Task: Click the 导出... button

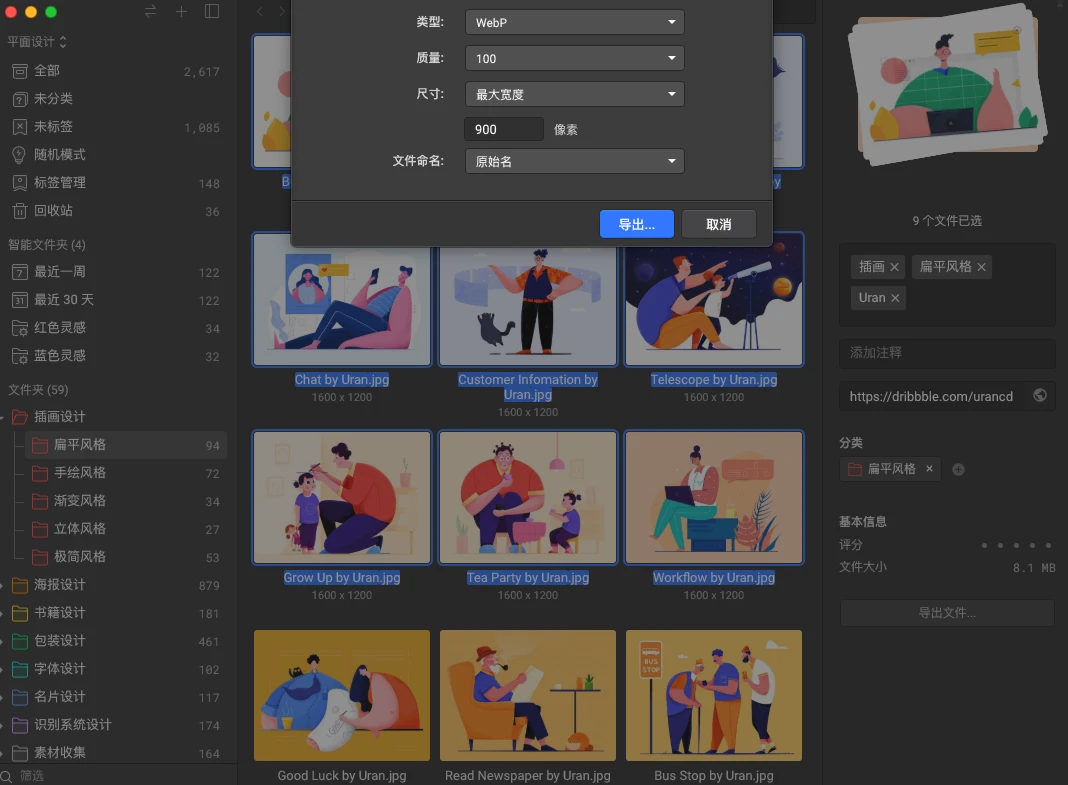Action: [636, 224]
